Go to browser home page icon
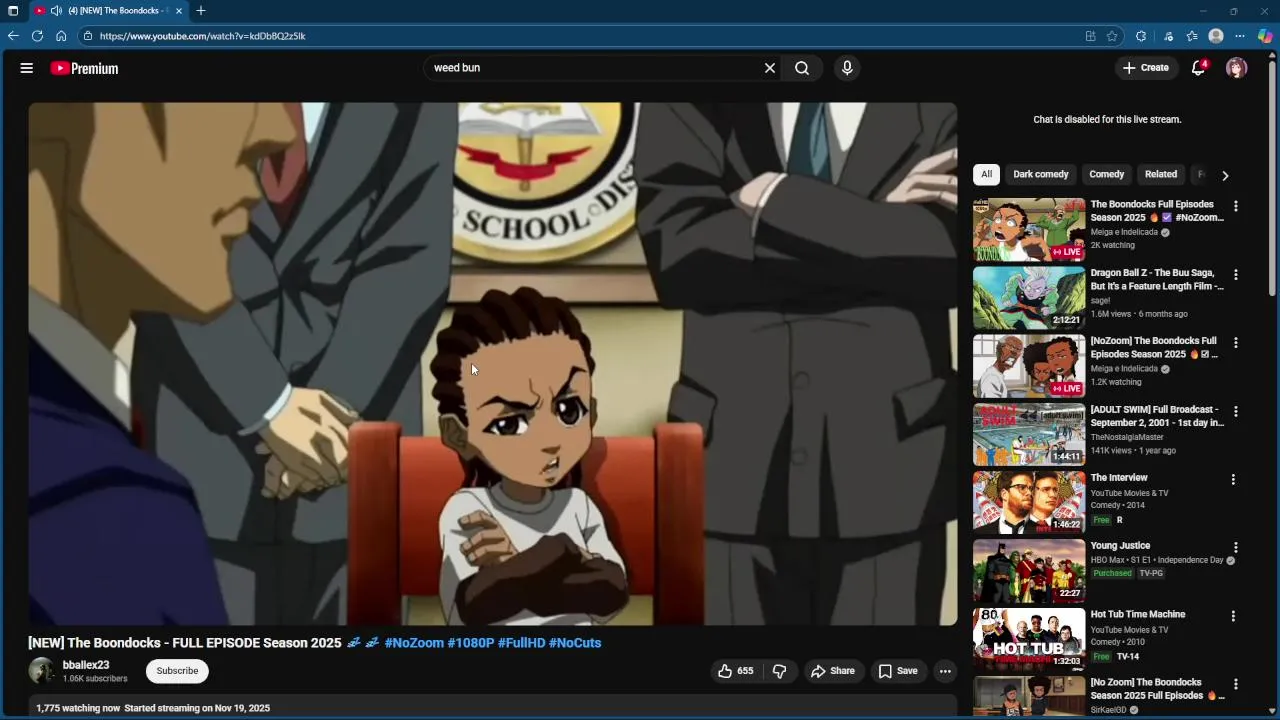This screenshot has height=720, width=1280. 61,36
